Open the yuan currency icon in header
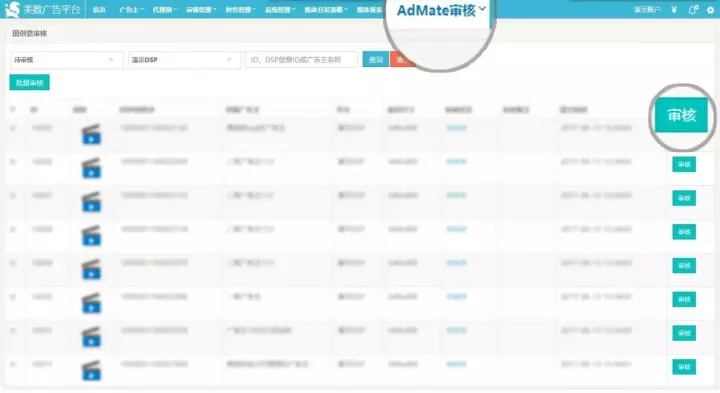Viewport: 720px width, 393px height. [674, 9]
